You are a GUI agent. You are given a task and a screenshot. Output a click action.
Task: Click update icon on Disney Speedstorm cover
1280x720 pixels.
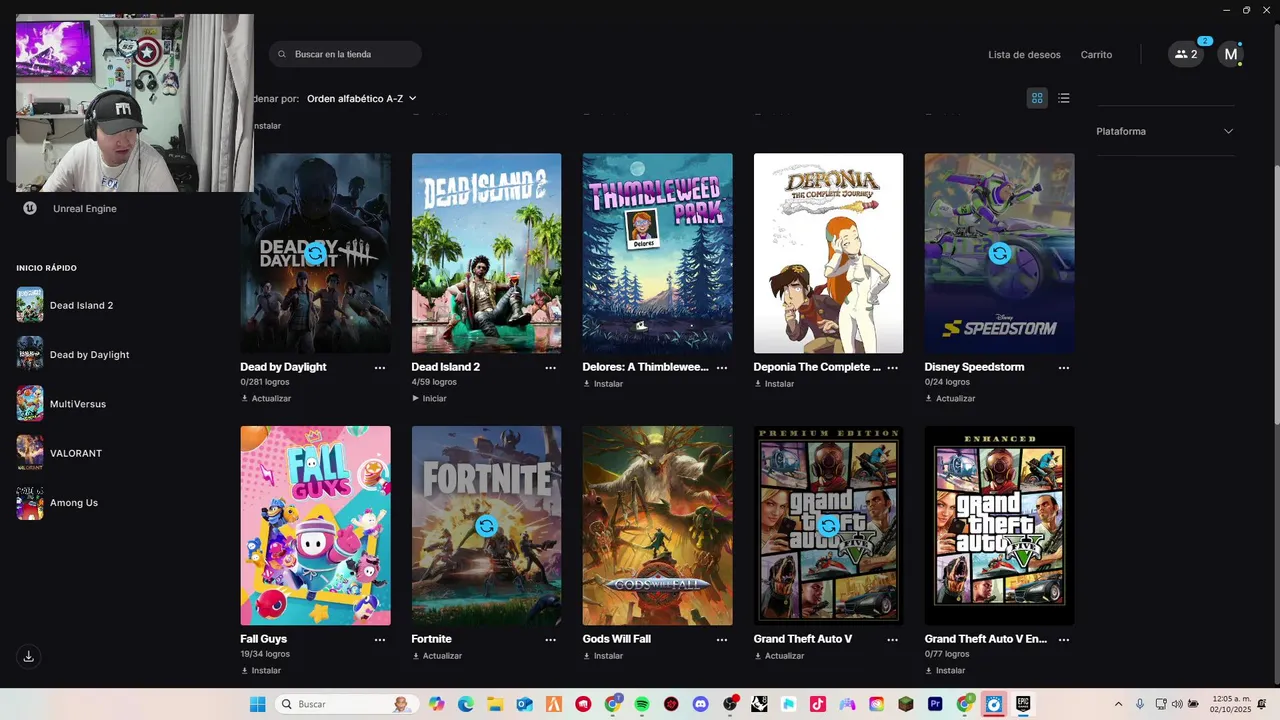pos(999,253)
